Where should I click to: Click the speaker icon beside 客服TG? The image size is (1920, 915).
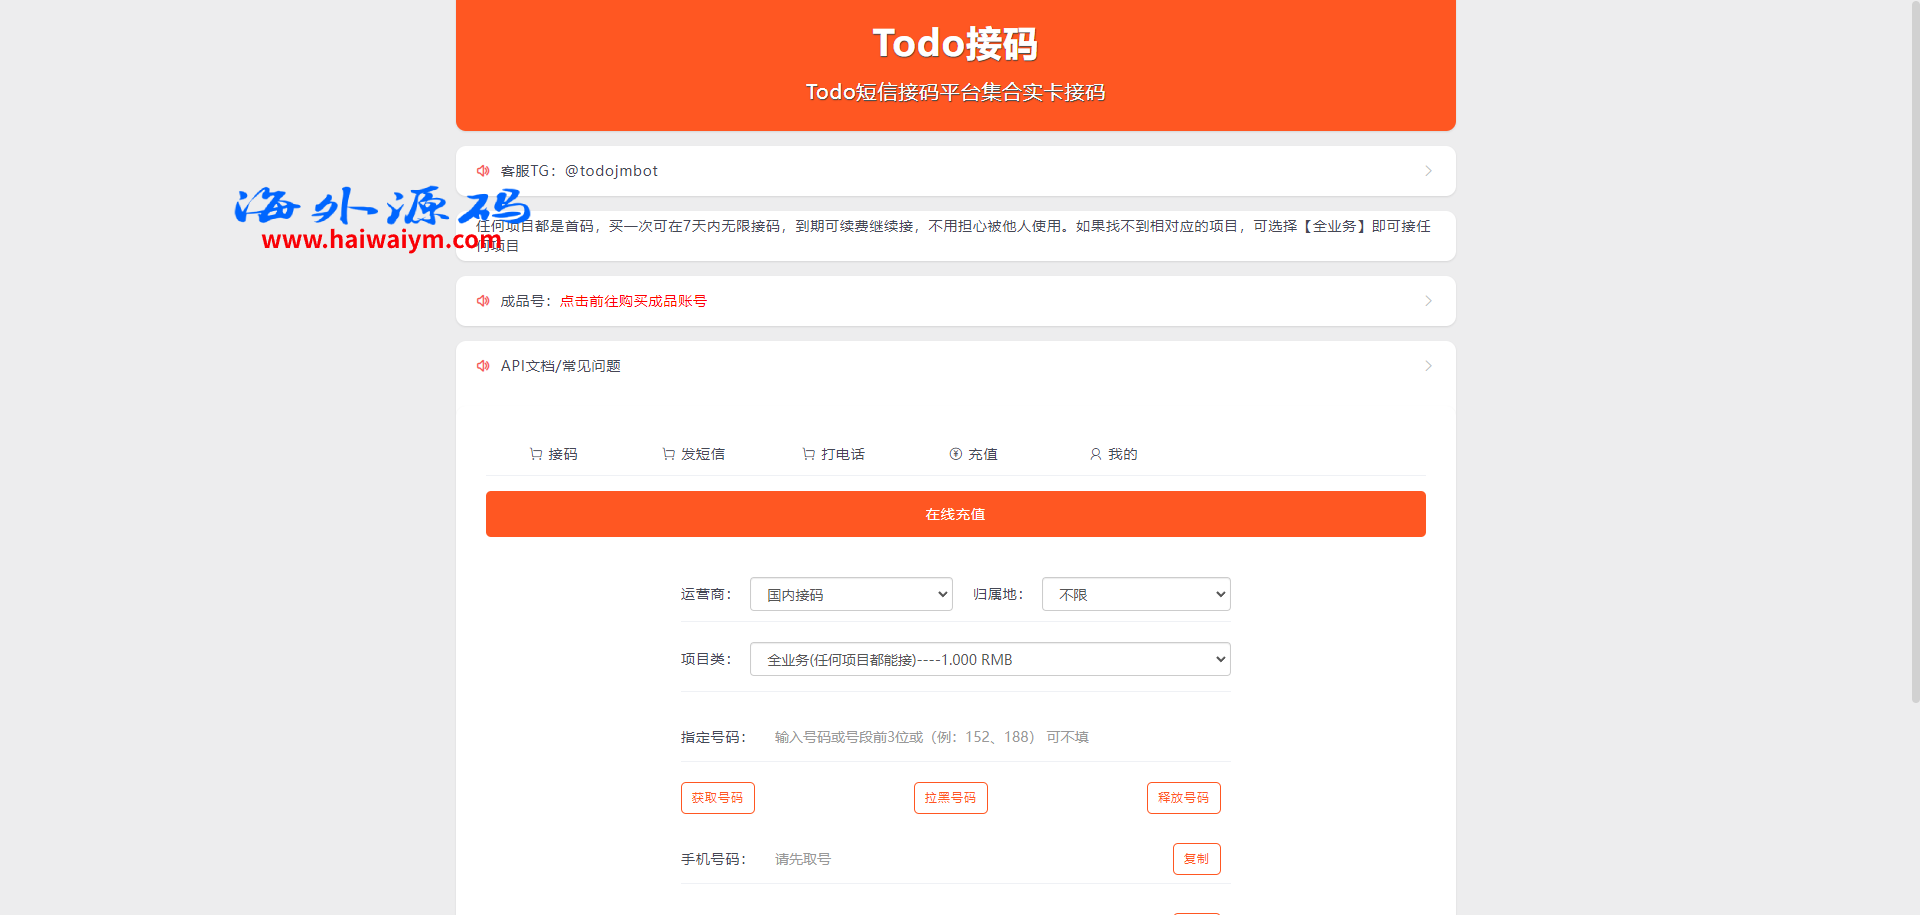483,171
